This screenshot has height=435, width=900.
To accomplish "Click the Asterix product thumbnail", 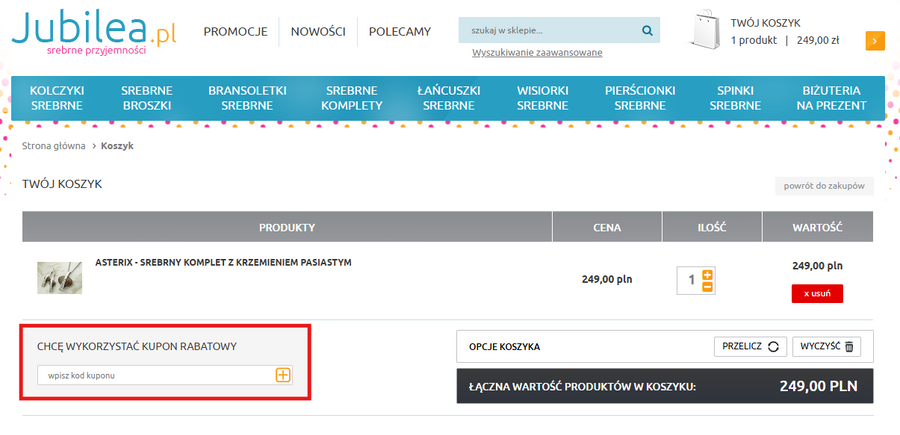I will 60,277.
